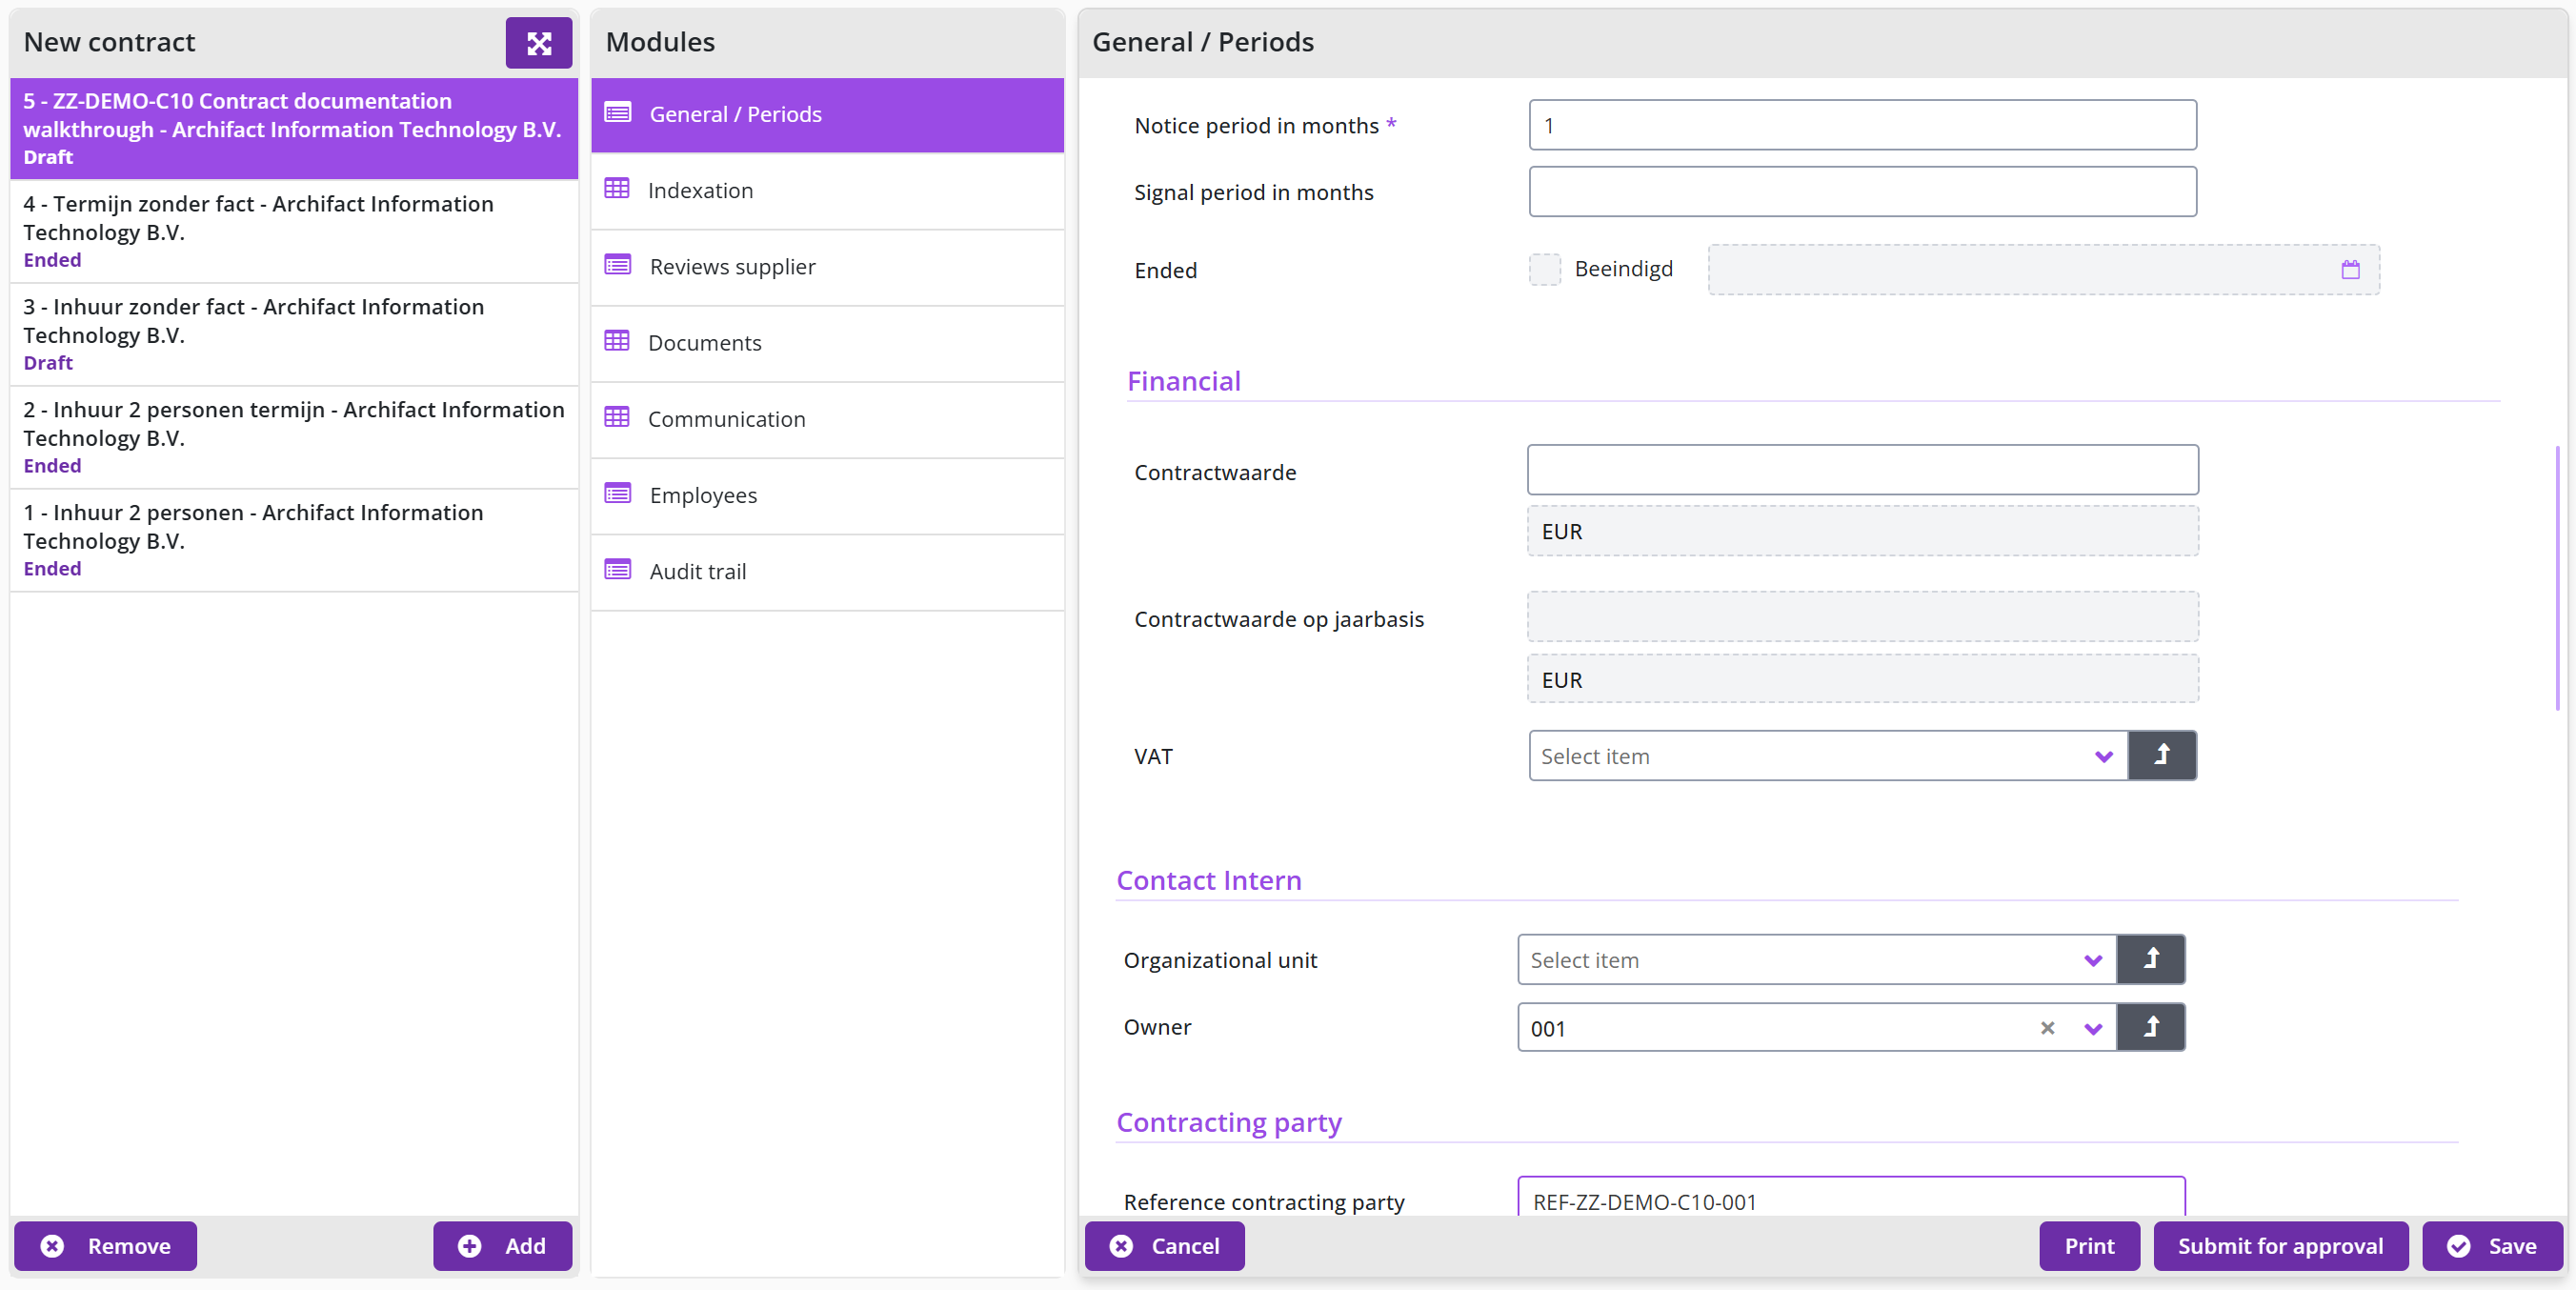Open the calendar picker for Ended date
The width and height of the screenshot is (2576, 1290).
point(2350,269)
